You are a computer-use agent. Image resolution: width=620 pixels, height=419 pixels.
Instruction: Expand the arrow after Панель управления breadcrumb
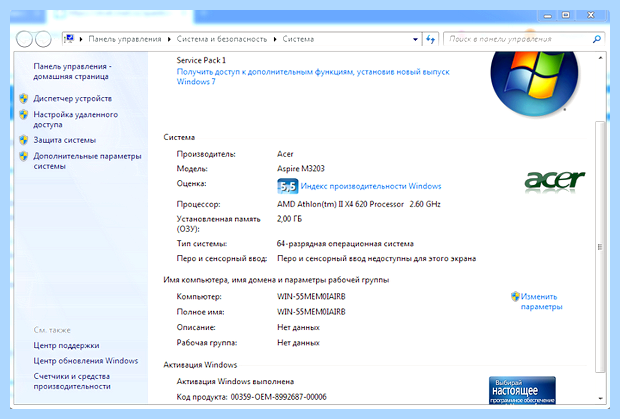[x=169, y=39]
